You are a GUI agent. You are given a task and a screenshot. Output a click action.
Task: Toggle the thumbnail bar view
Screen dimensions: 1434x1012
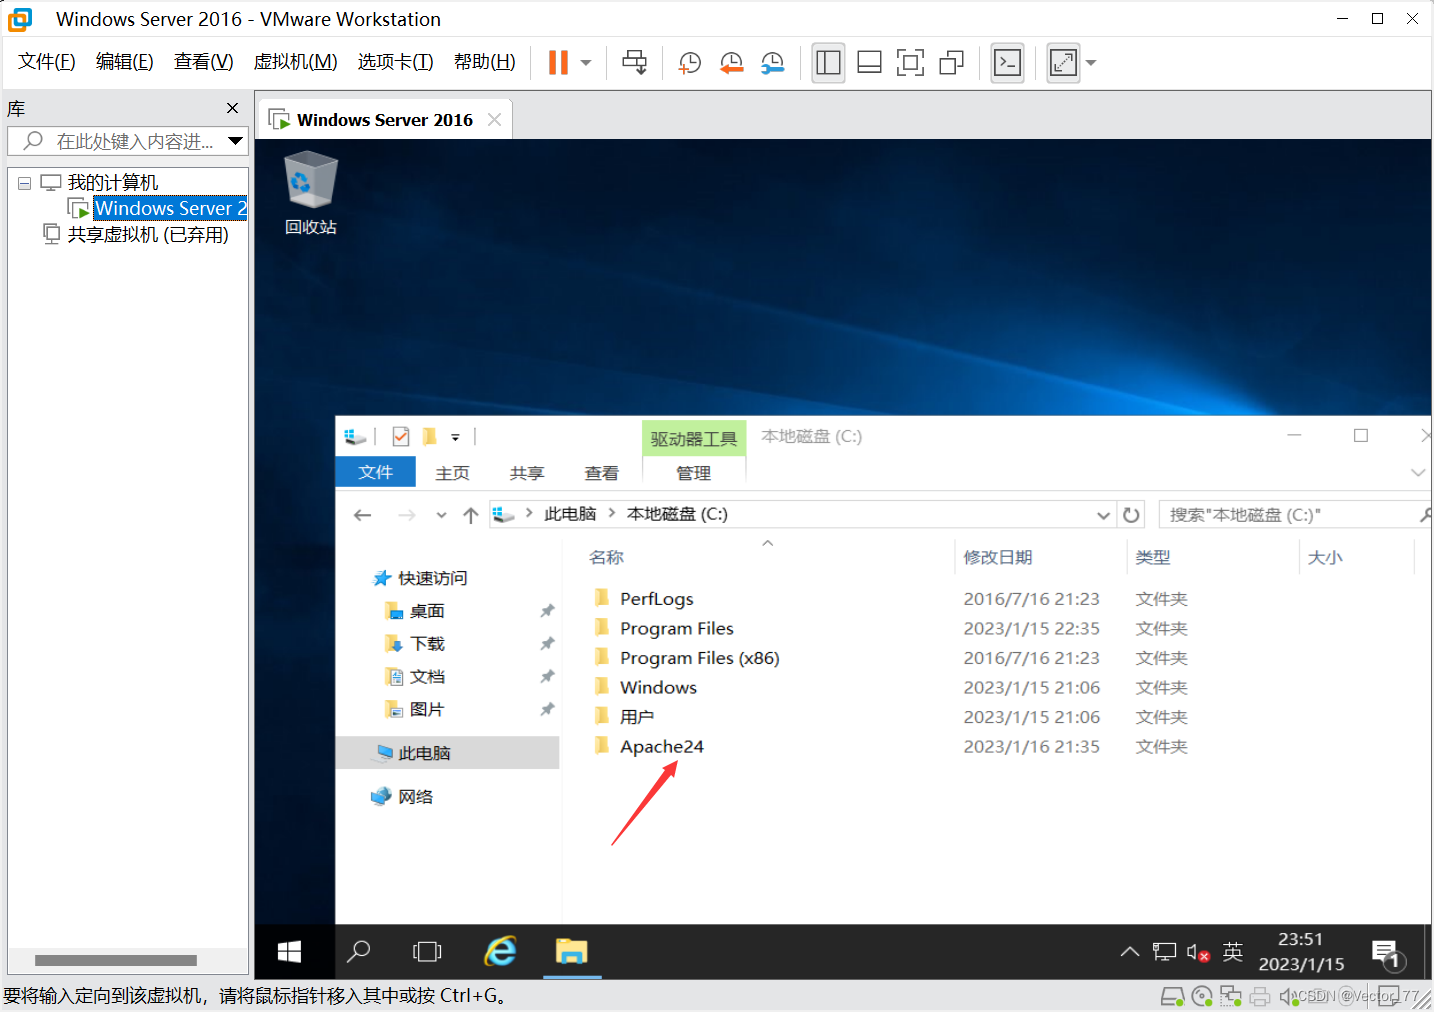(x=869, y=63)
